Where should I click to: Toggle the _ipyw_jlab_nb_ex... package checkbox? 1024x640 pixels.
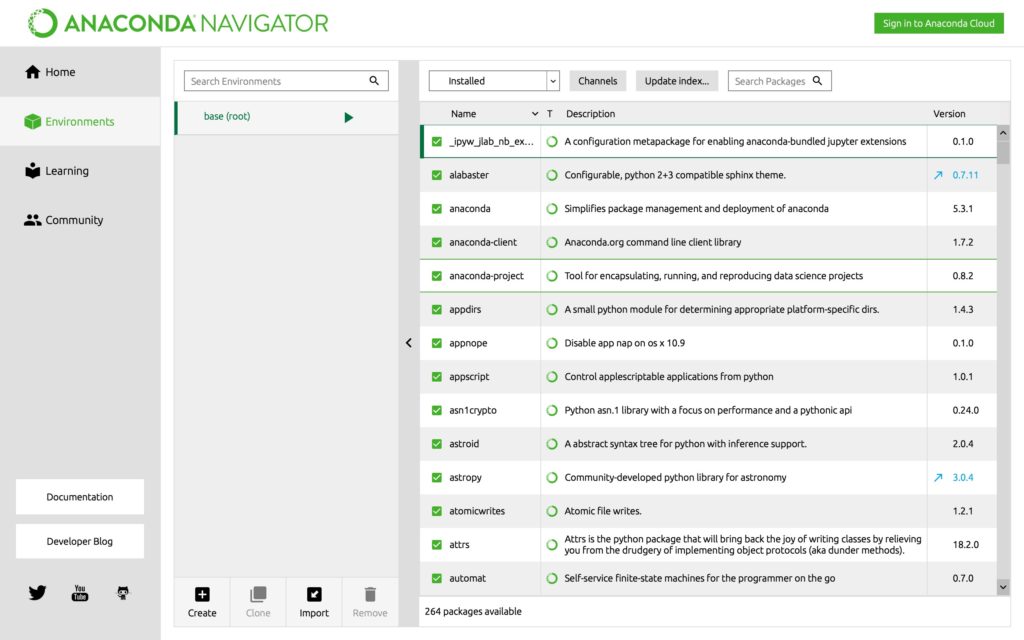[x=437, y=141]
